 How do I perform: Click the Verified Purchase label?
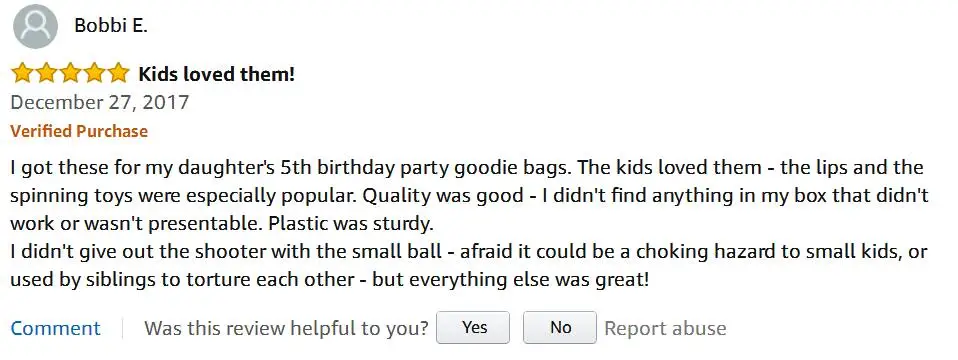click(79, 131)
